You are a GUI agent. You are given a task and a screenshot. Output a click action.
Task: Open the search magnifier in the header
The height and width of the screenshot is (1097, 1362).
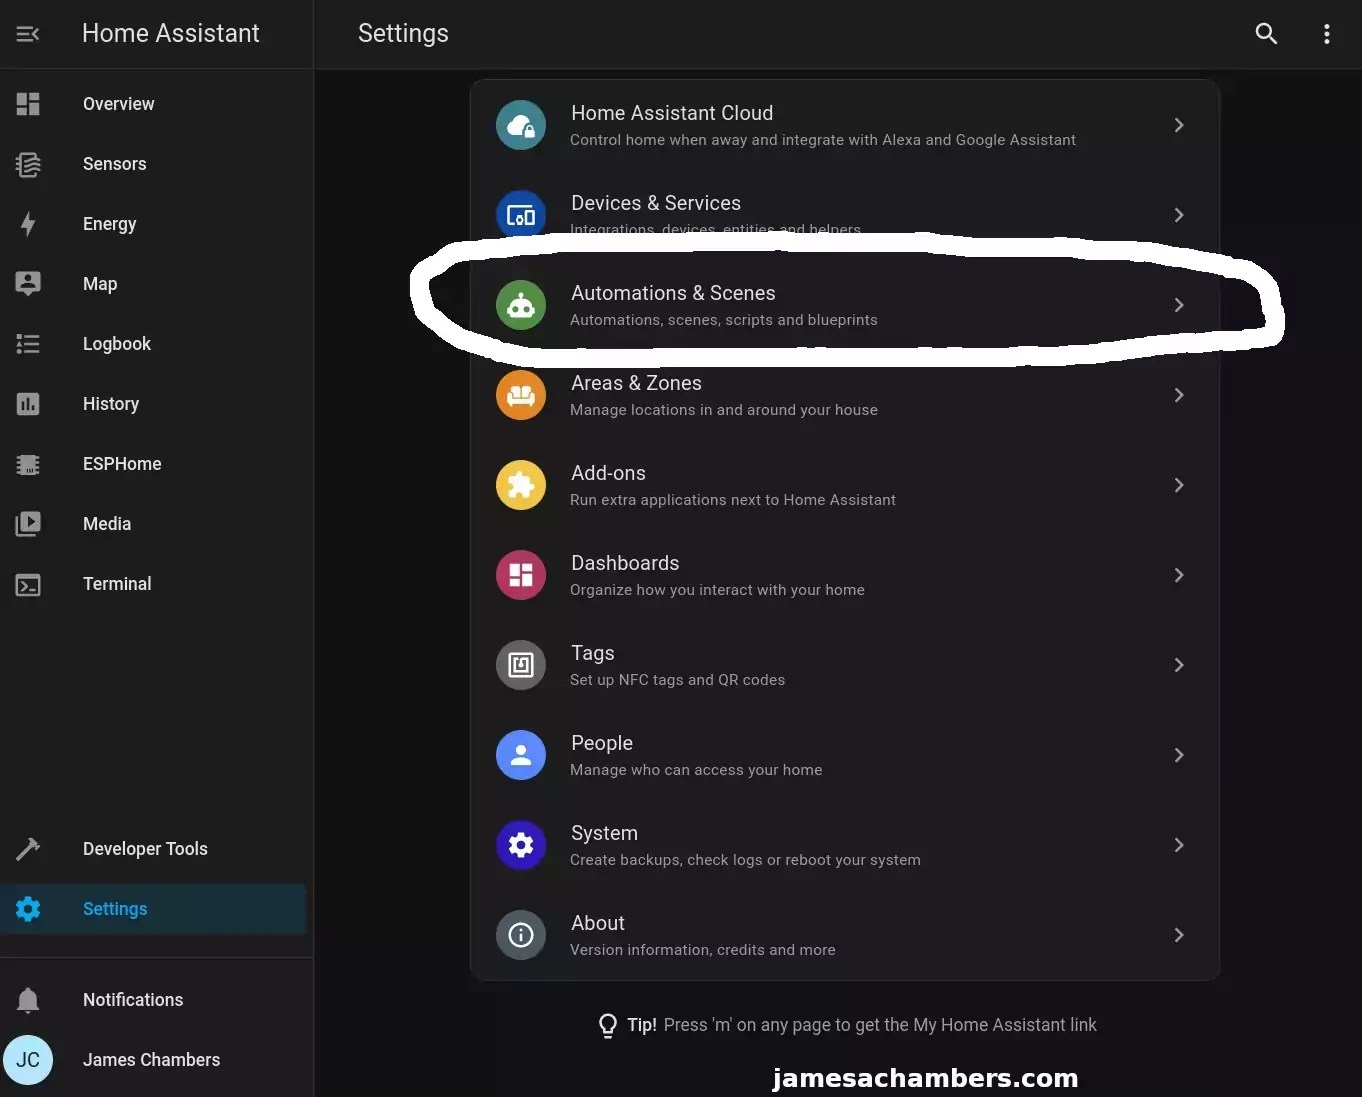coord(1266,33)
